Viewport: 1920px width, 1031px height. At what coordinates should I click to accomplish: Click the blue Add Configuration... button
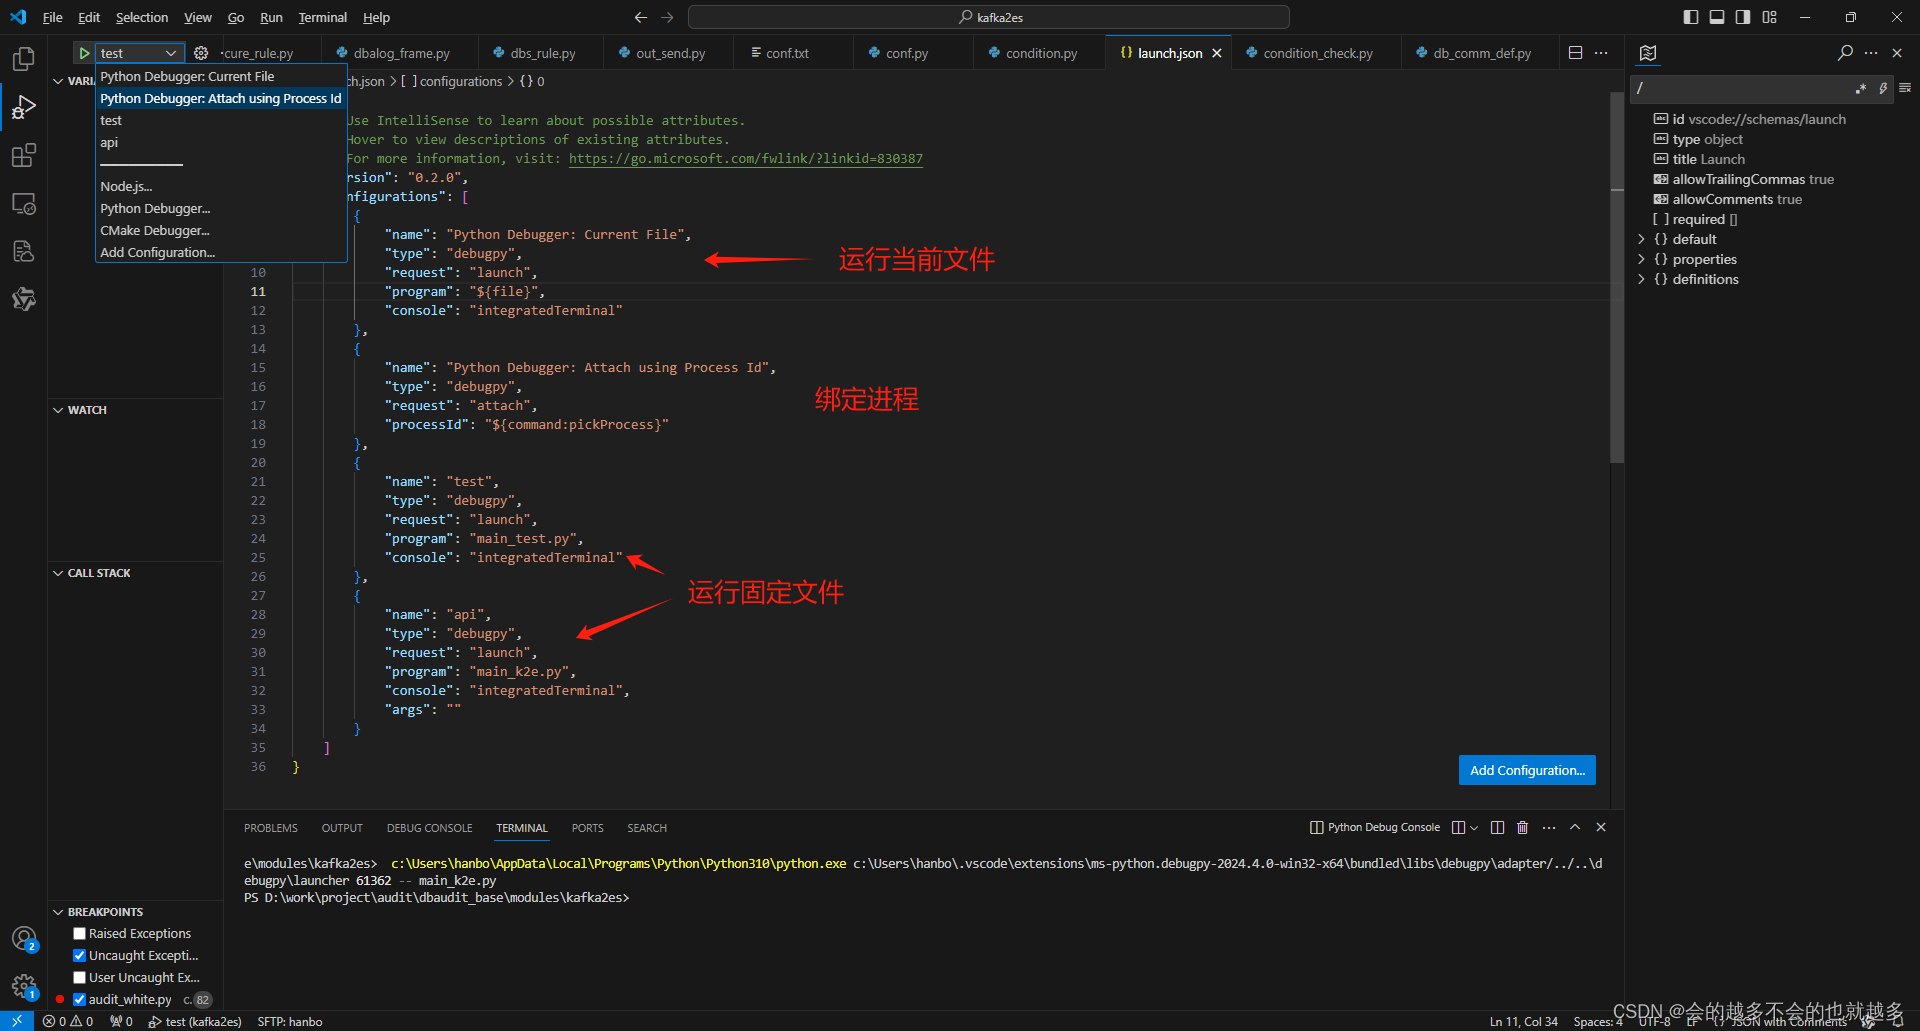pyautogui.click(x=1527, y=770)
